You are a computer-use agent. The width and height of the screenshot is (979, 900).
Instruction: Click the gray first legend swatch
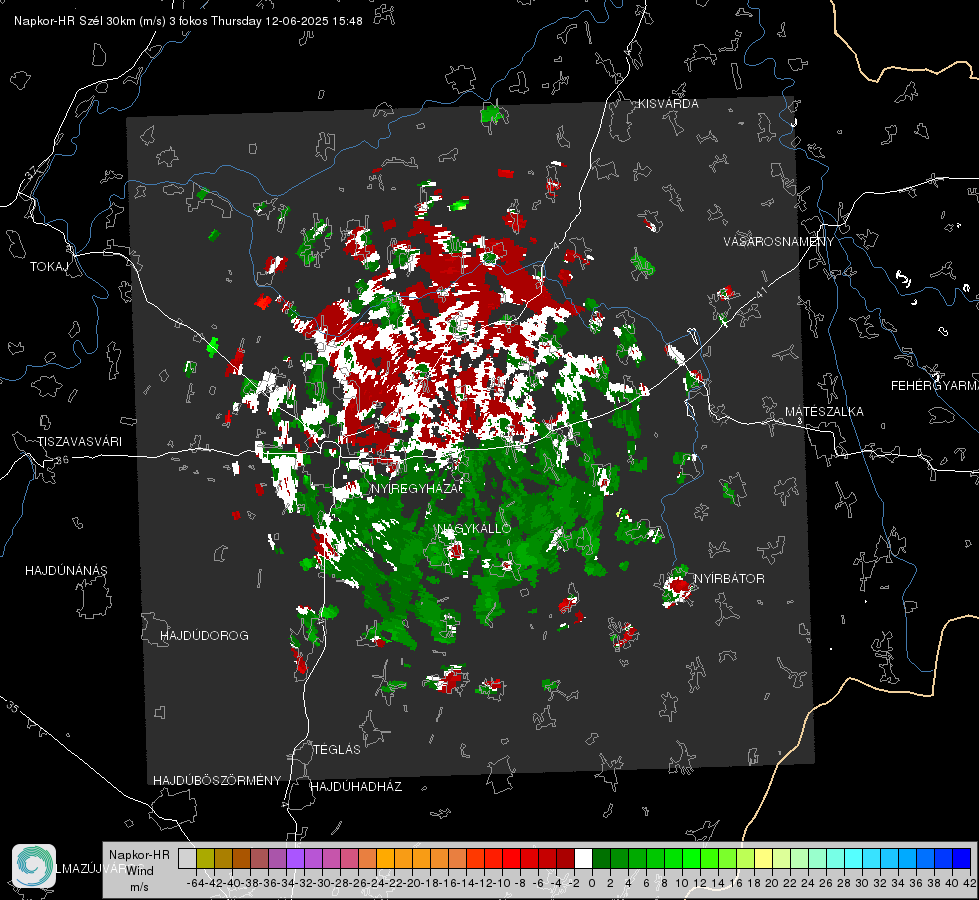(x=187, y=858)
